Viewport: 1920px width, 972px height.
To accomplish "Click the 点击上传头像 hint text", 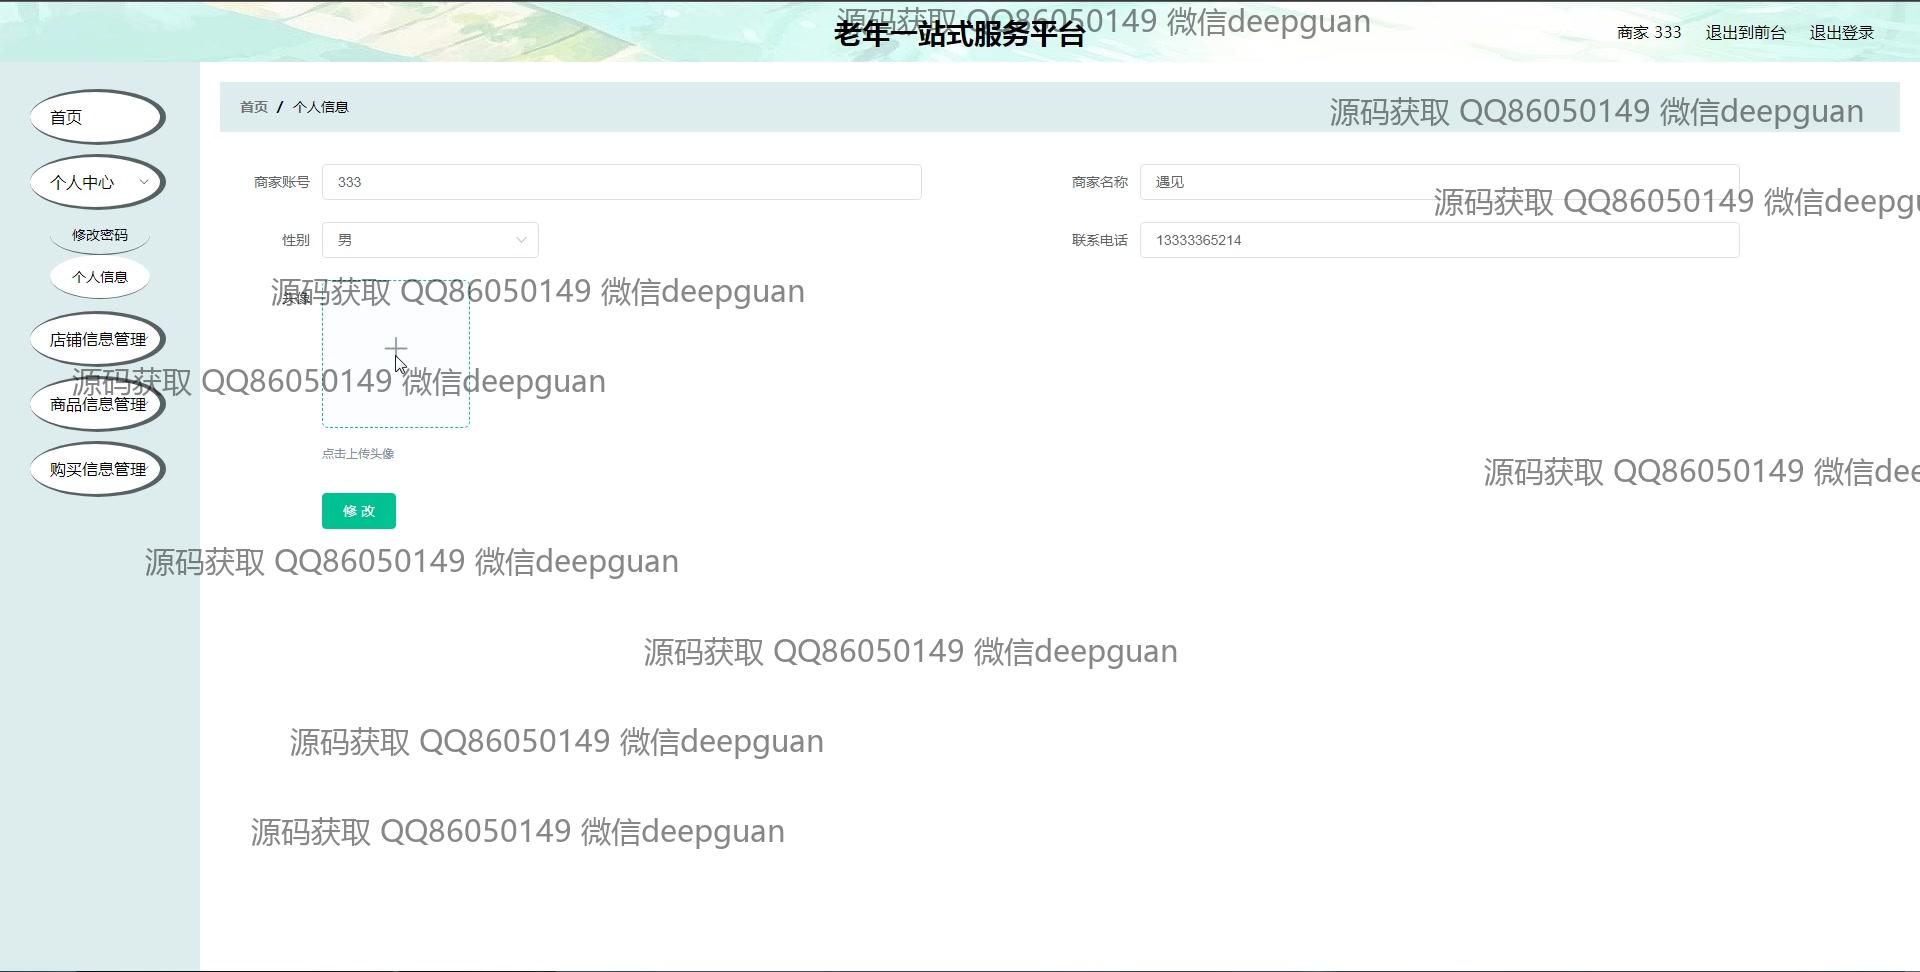I will click(x=358, y=454).
